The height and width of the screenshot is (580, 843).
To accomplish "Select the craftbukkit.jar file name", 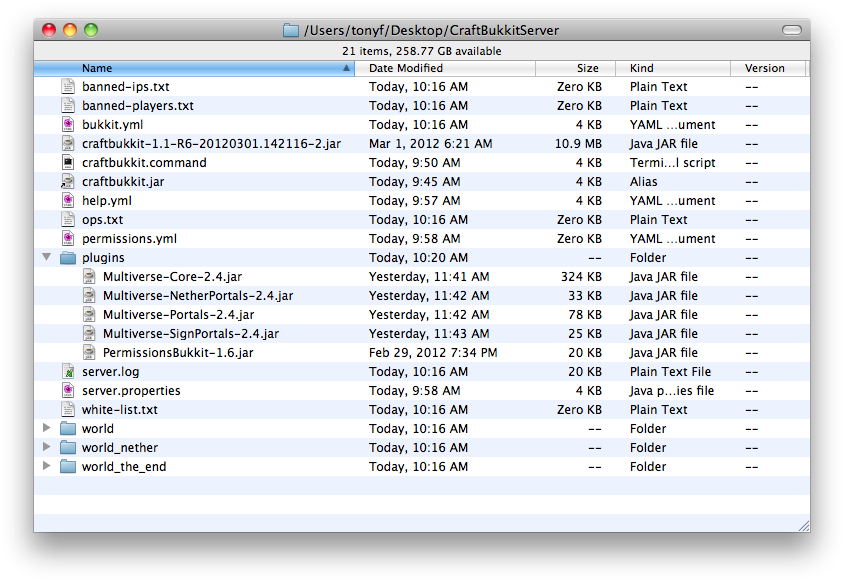I will click(x=123, y=182).
